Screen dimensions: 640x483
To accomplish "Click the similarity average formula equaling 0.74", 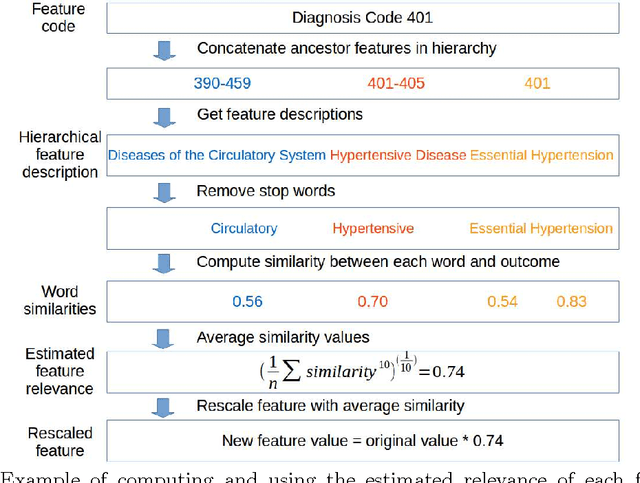I will click(361, 370).
